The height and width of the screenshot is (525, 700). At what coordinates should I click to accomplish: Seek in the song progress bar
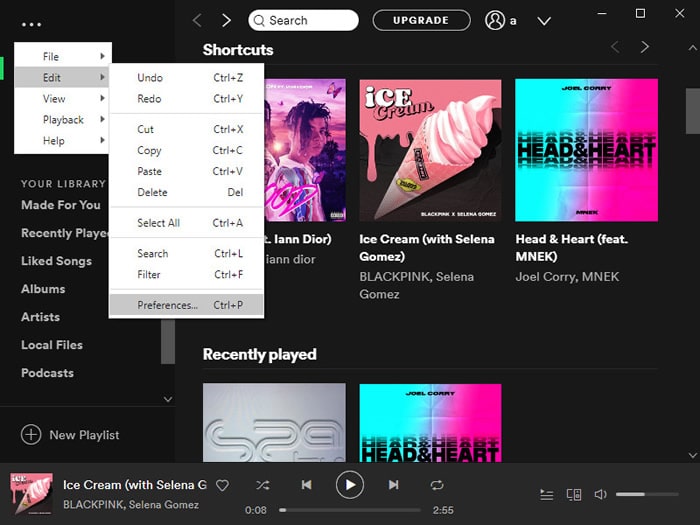350,510
